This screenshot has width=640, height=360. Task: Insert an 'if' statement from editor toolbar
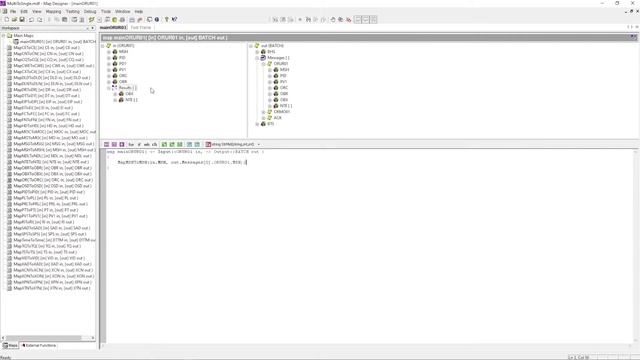pos(139,144)
